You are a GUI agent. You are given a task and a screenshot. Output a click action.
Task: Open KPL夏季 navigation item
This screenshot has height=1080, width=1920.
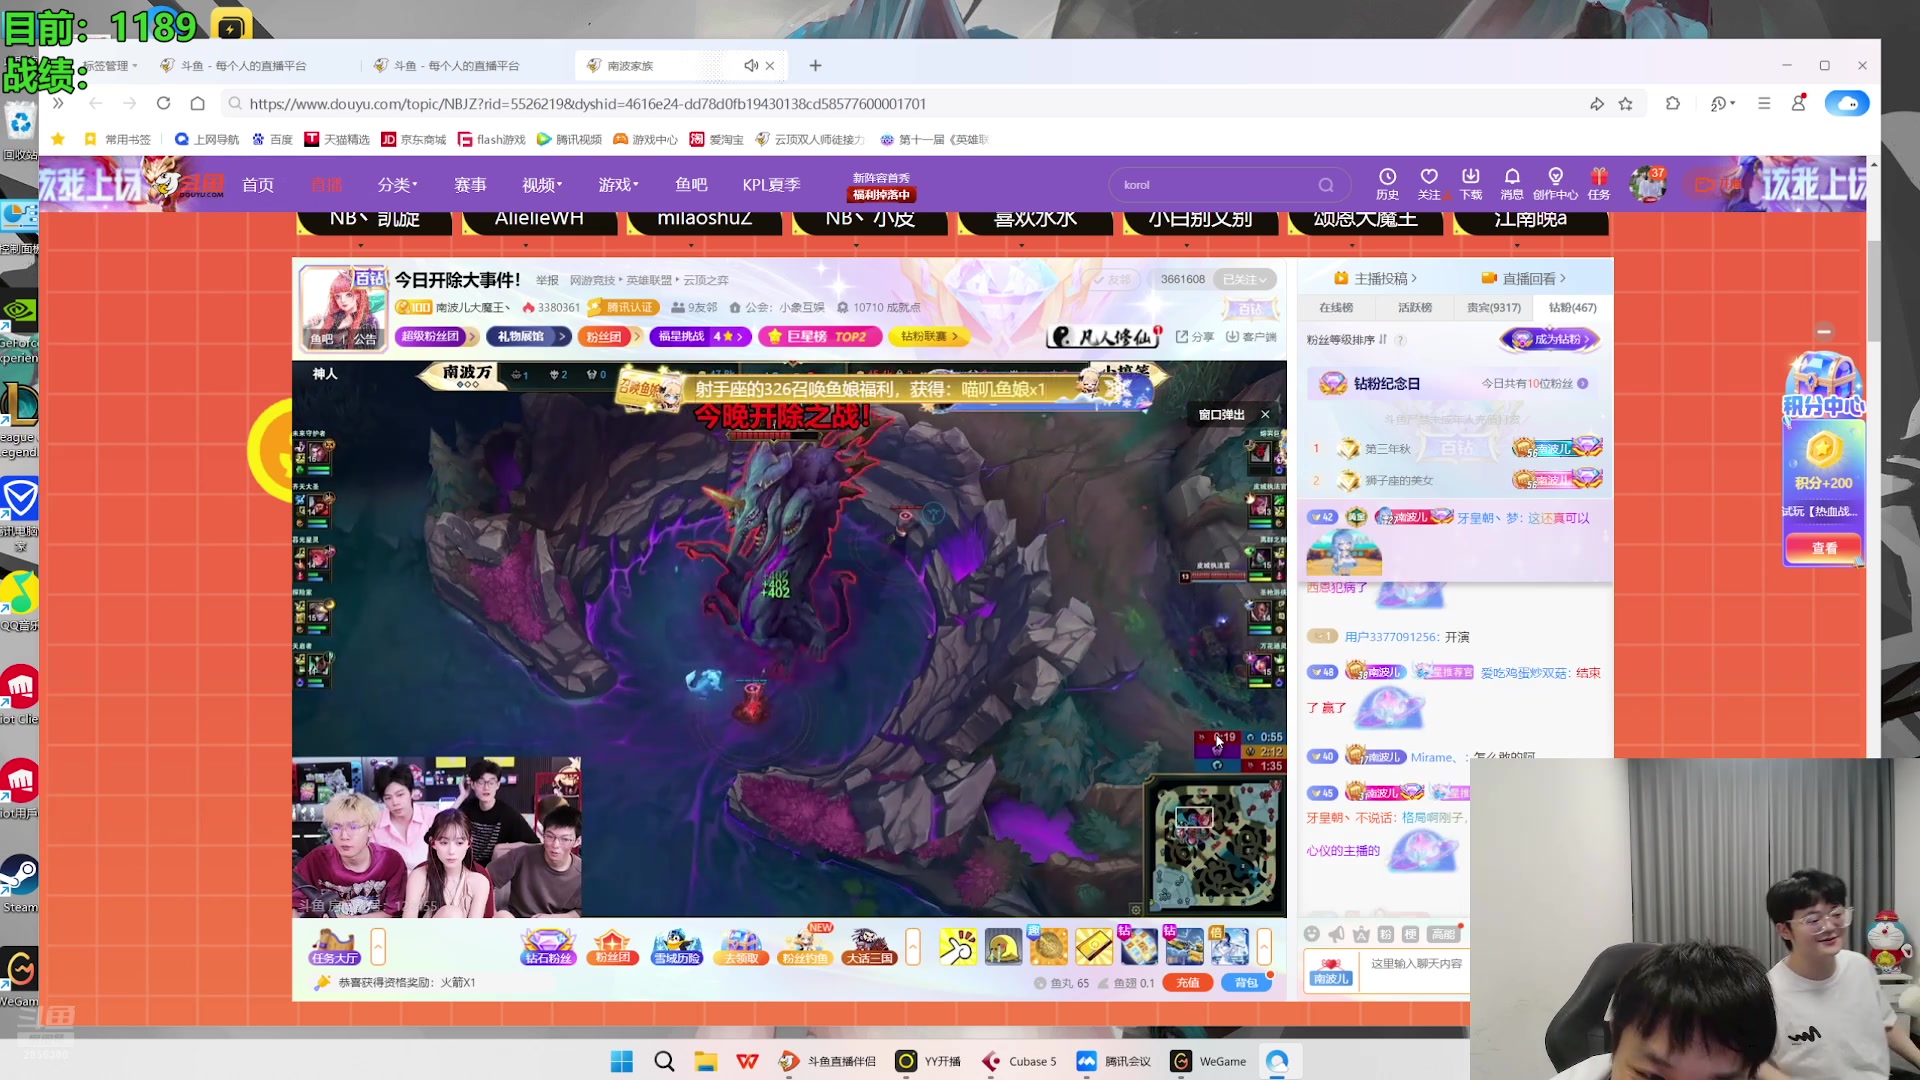771,185
